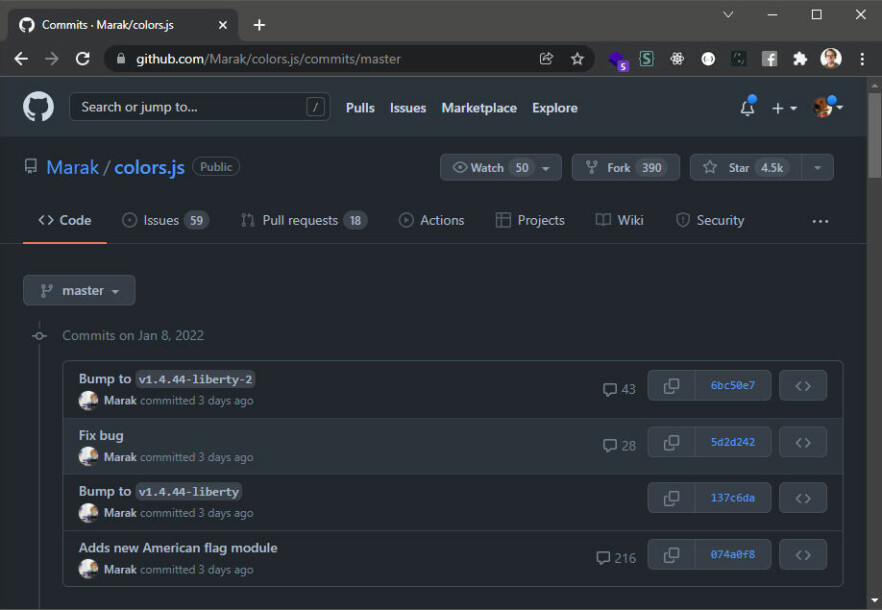
Task: Open commit 137c6da
Action: pos(733,498)
